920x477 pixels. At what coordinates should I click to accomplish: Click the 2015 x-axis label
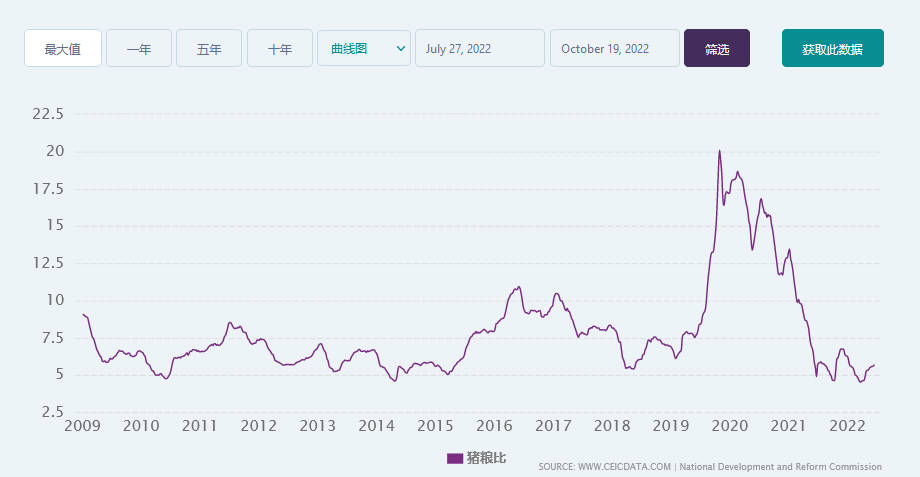click(x=435, y=426)
